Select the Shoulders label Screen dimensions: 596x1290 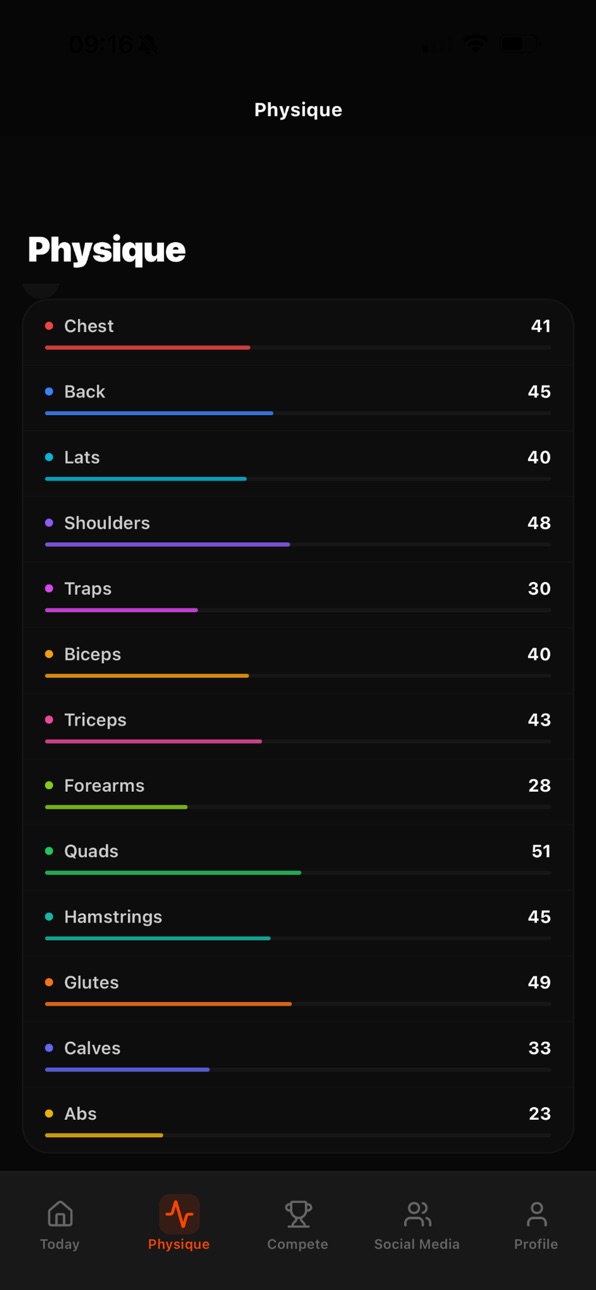click(107, 523)
